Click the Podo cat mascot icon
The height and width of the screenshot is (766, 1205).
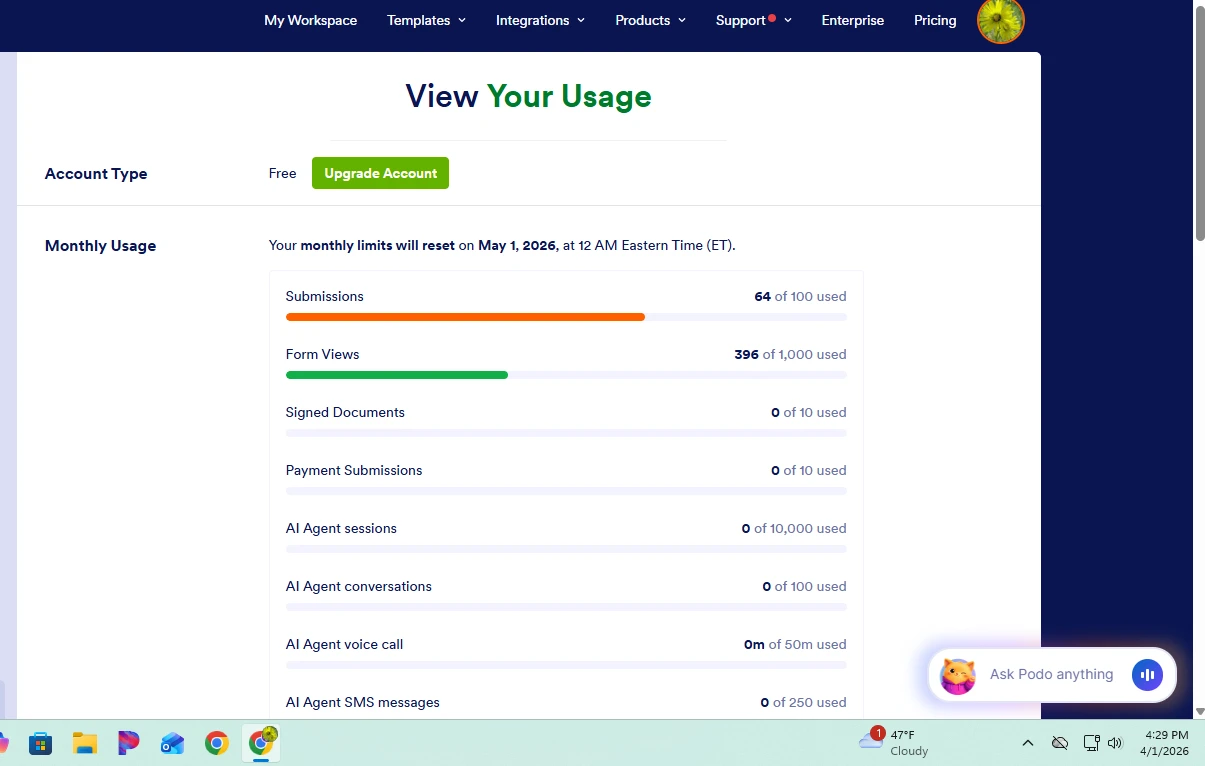958,675
